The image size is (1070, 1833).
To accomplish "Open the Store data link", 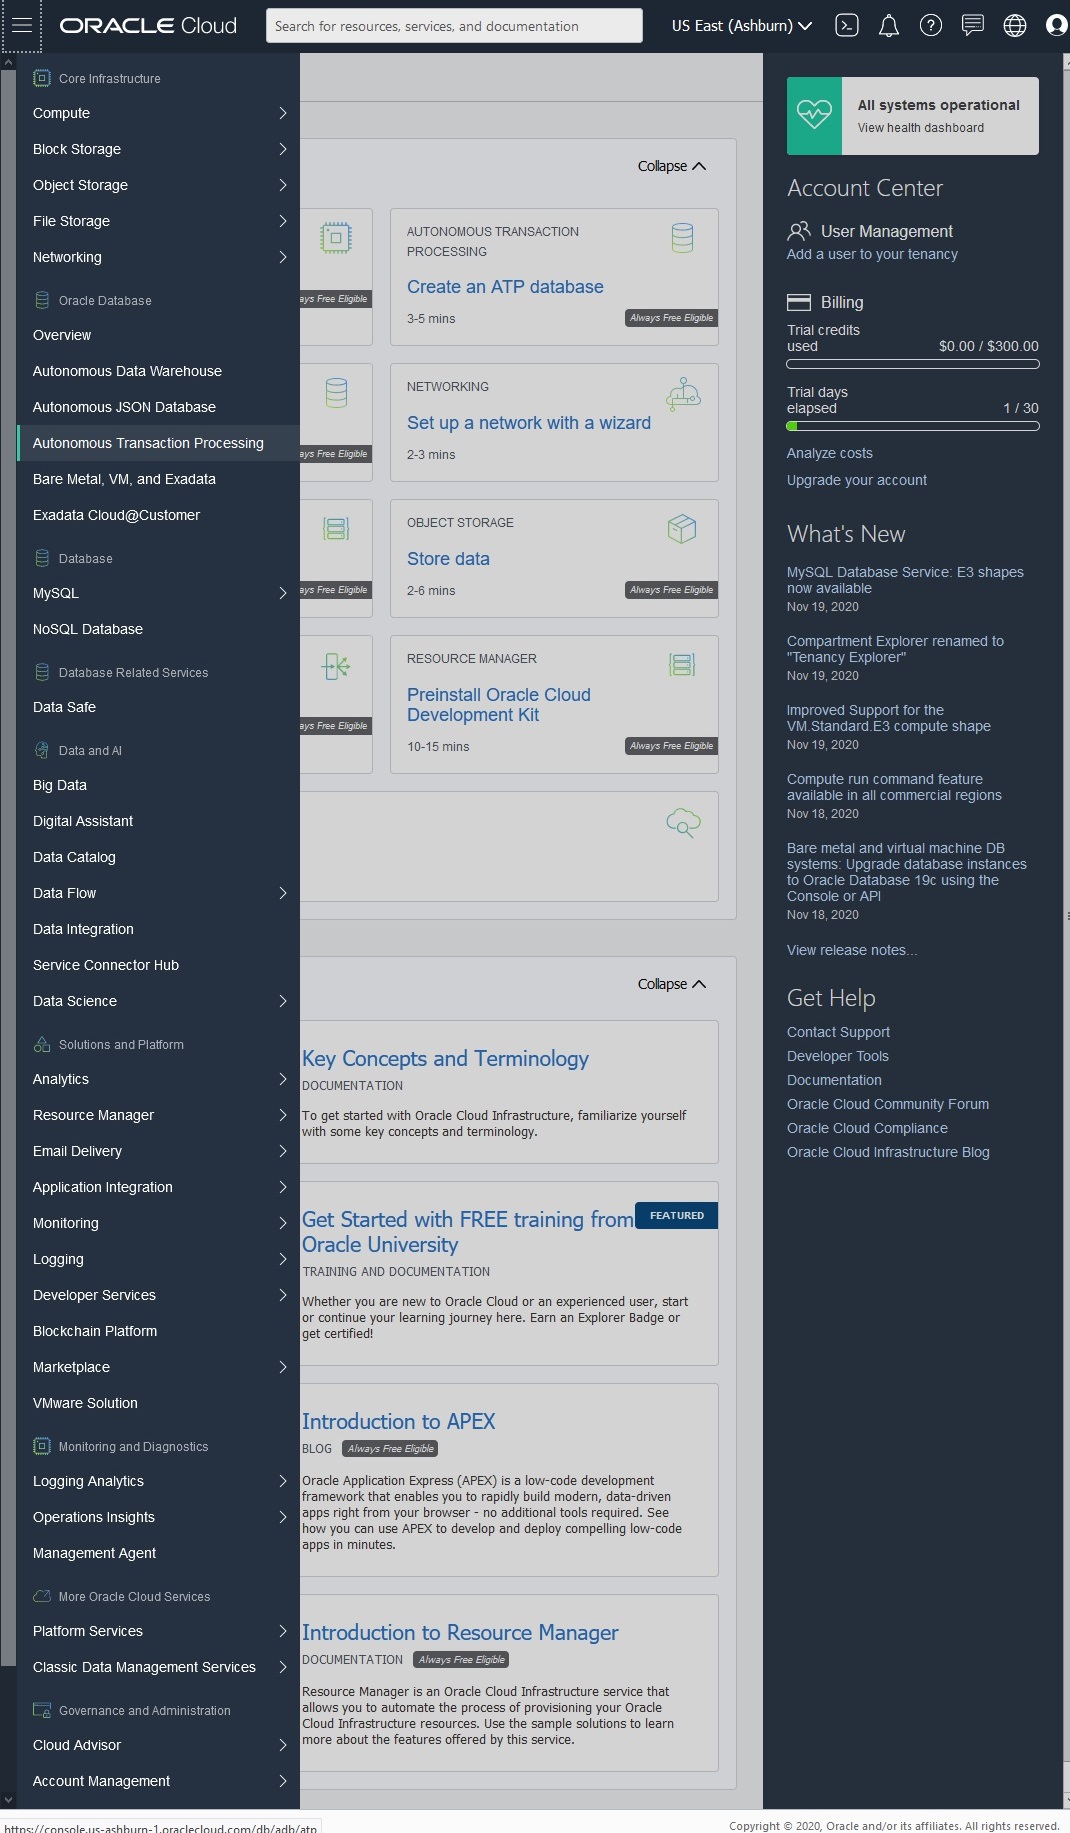I will [x=448, y=559].
